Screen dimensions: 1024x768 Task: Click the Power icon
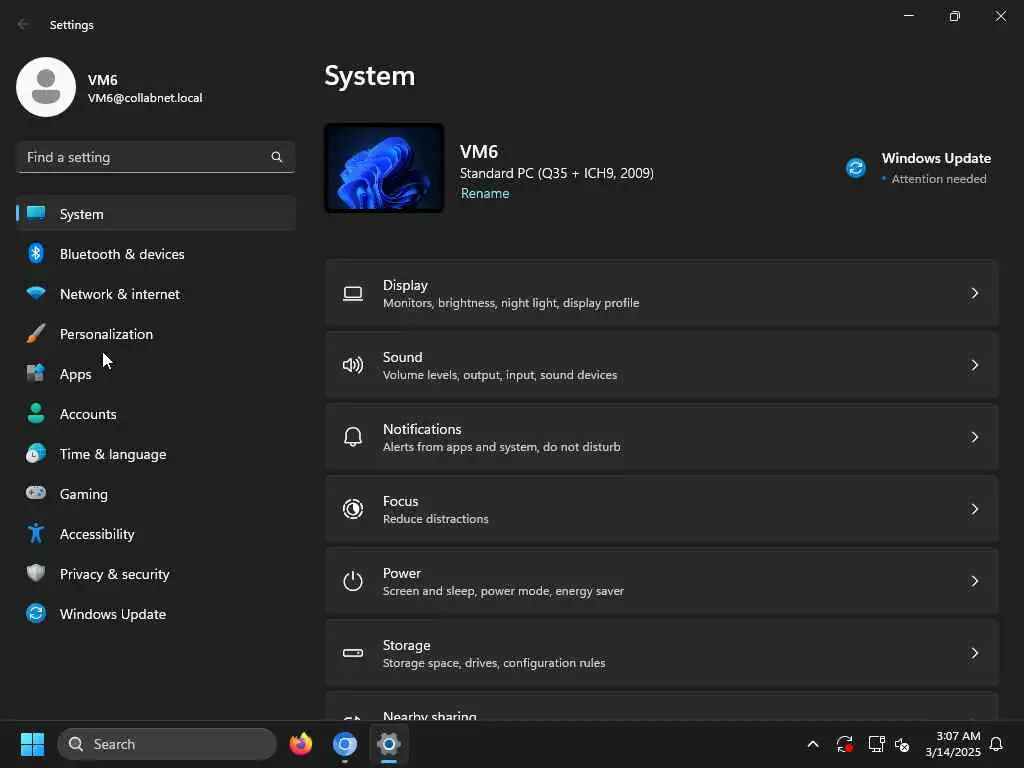pyautogui.click(x=353, y=581)
